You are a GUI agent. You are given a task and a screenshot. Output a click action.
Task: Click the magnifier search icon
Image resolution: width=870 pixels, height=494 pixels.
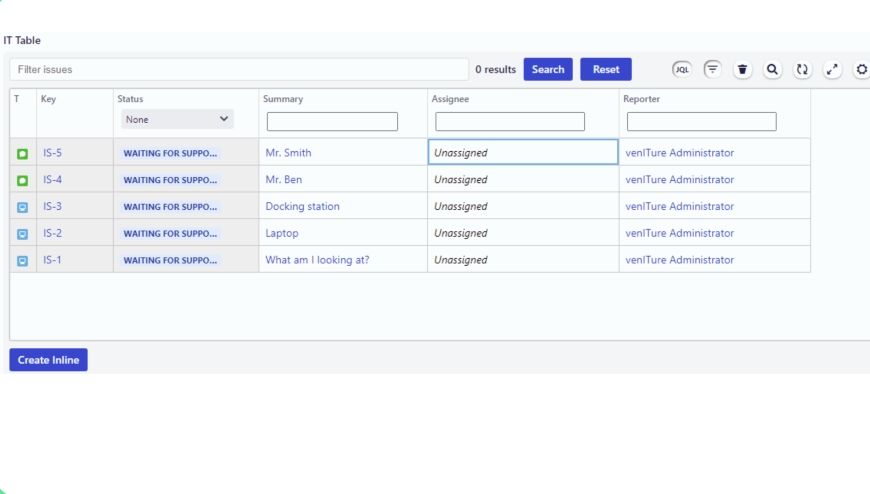772,69
